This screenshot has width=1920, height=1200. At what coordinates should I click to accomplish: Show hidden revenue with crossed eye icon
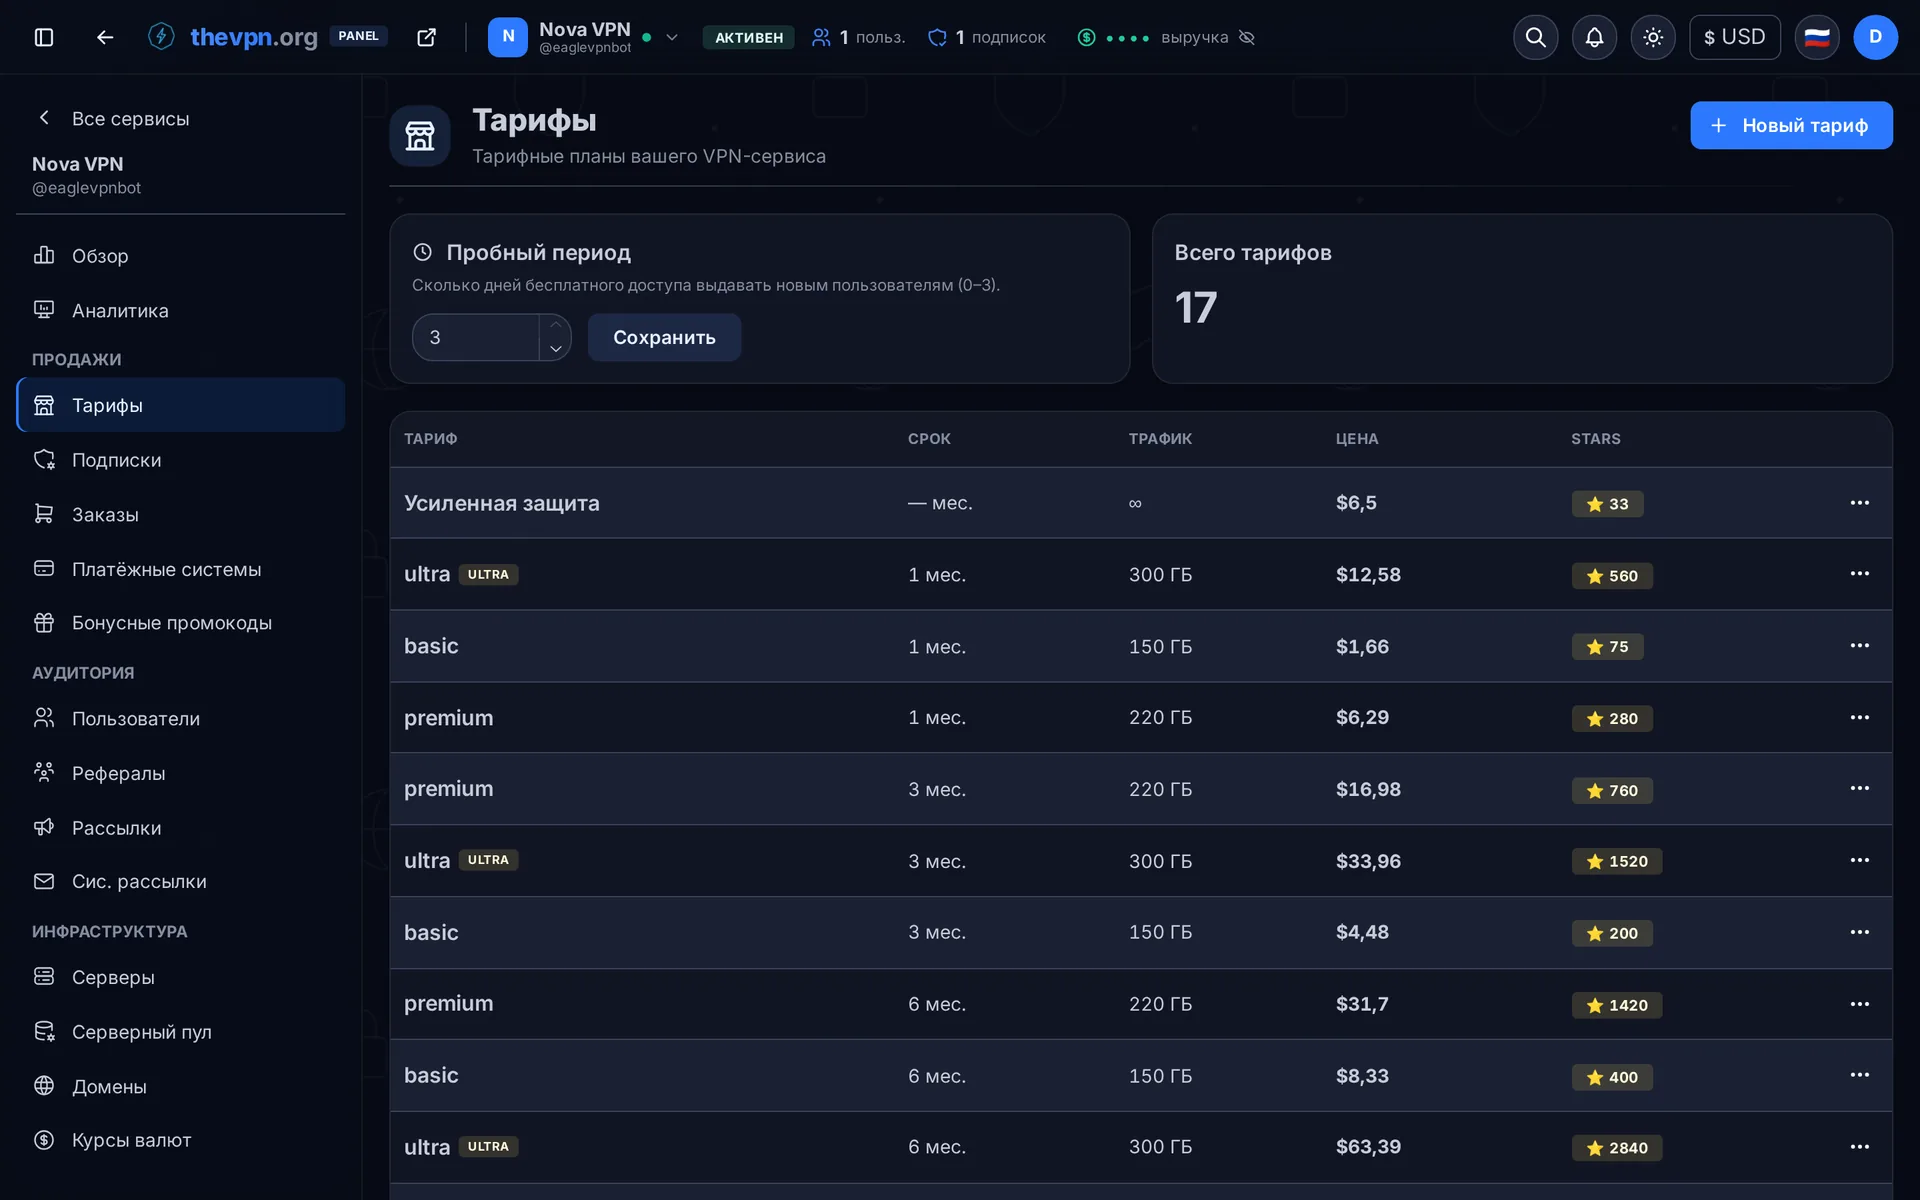point(1247,37)
